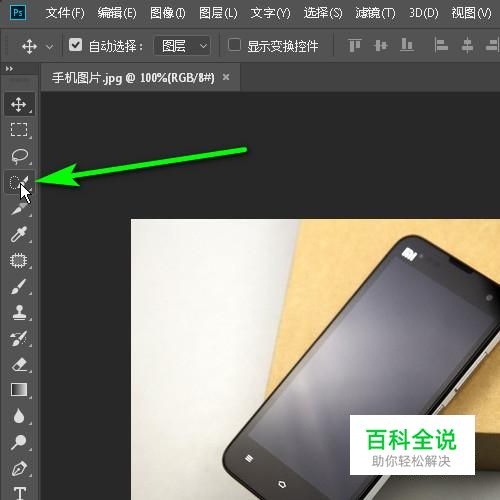Image resolution: width=500 pixels, height=500 pixels.
Task: Close the 手机图片.jpg document tab
Action: click(226, 77)
